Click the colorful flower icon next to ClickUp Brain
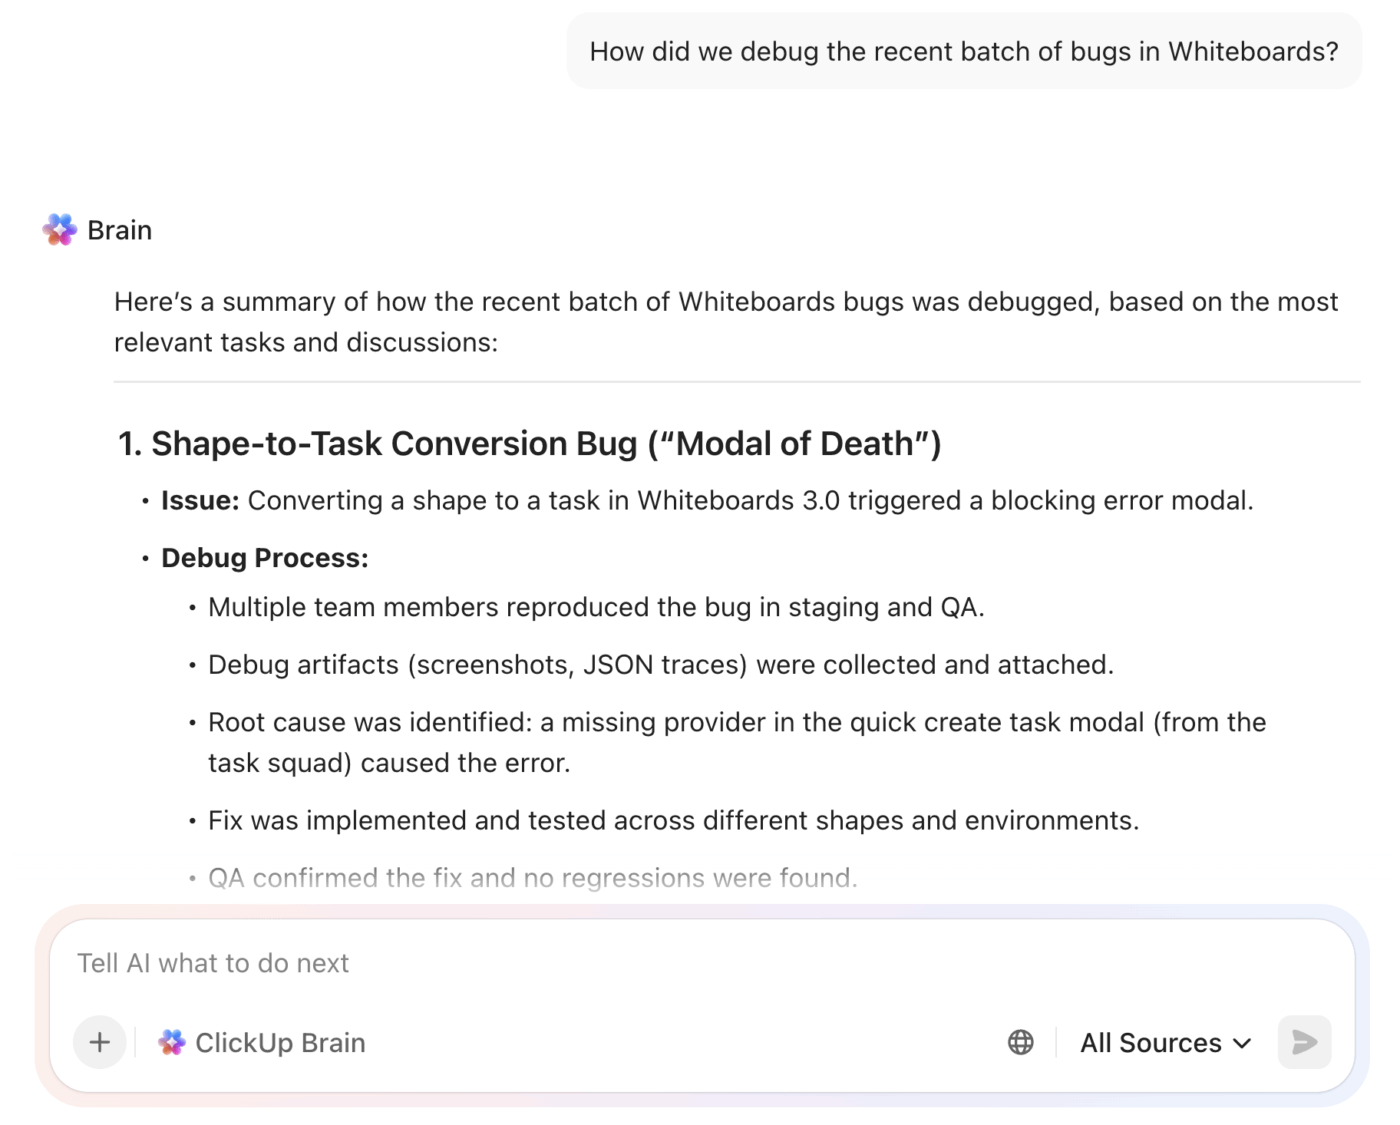The height and width of the screenshot is (1125, 1400). click(x=171, y=1042)
